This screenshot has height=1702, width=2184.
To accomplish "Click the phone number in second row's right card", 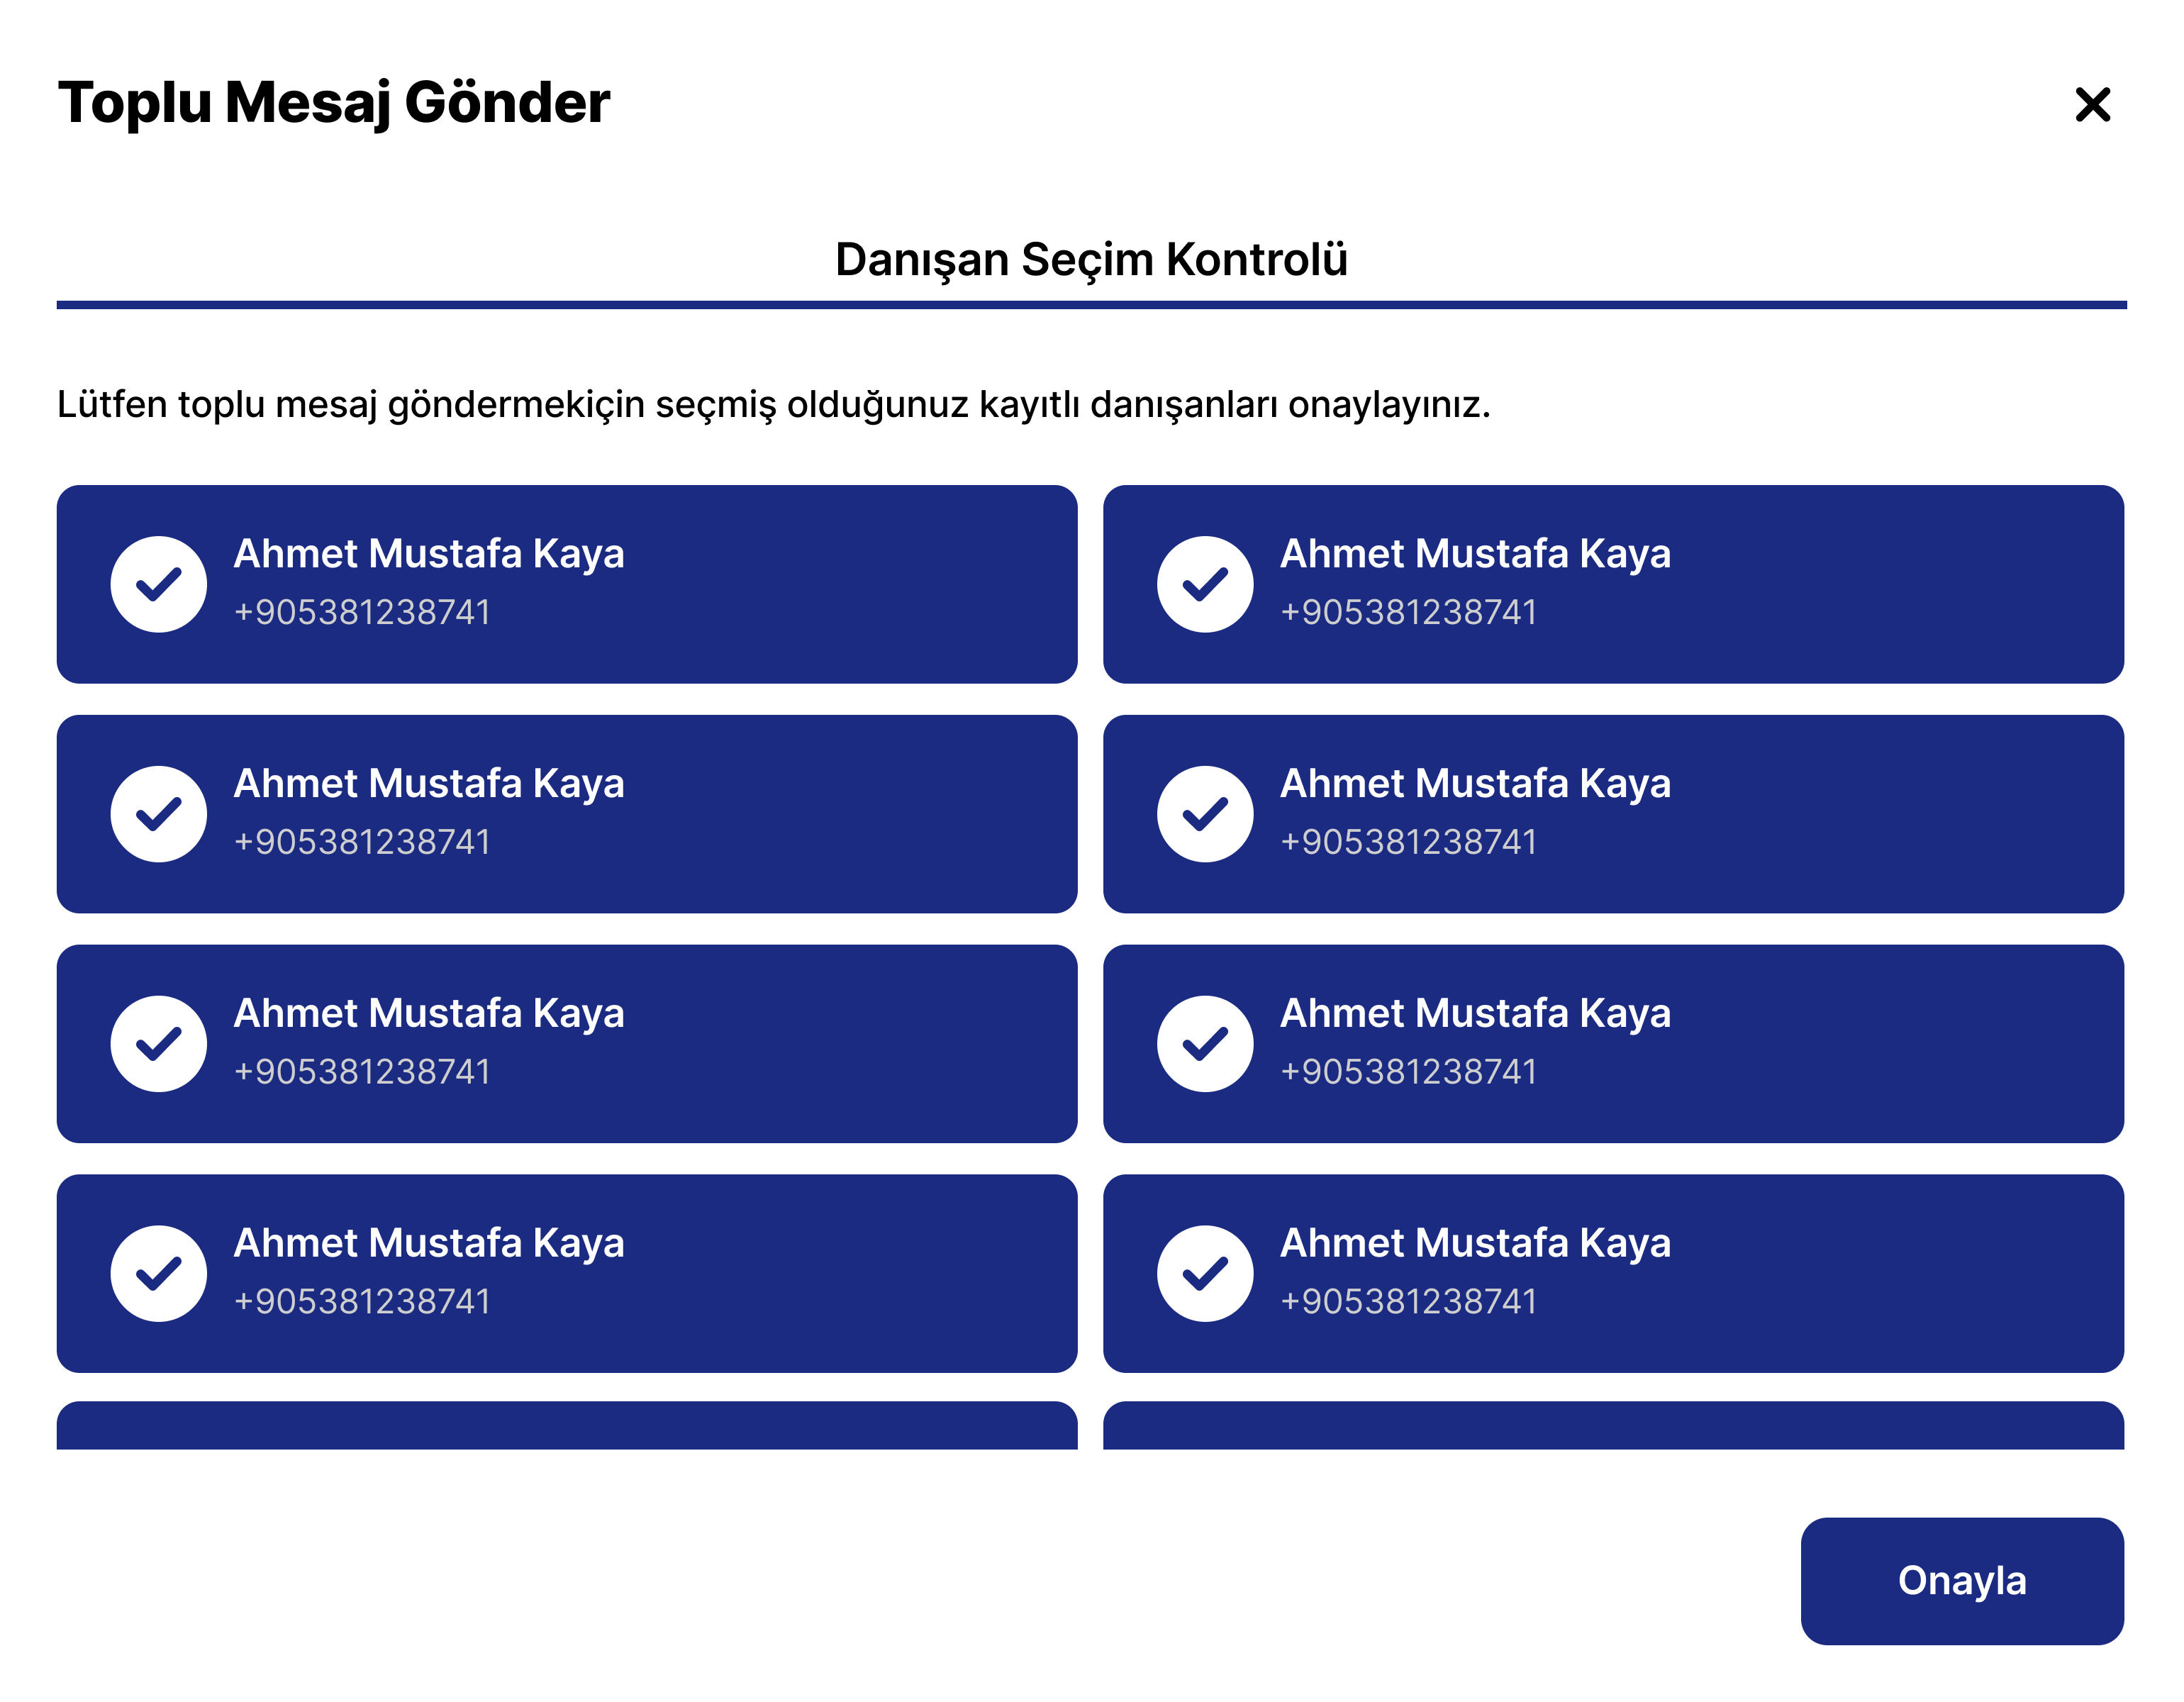I will pos(1408,842).
